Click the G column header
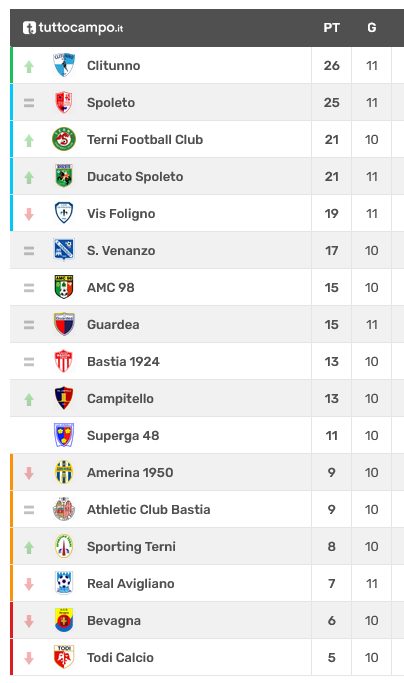This screenshot has width=404, height=683. [x=371, y=28]
